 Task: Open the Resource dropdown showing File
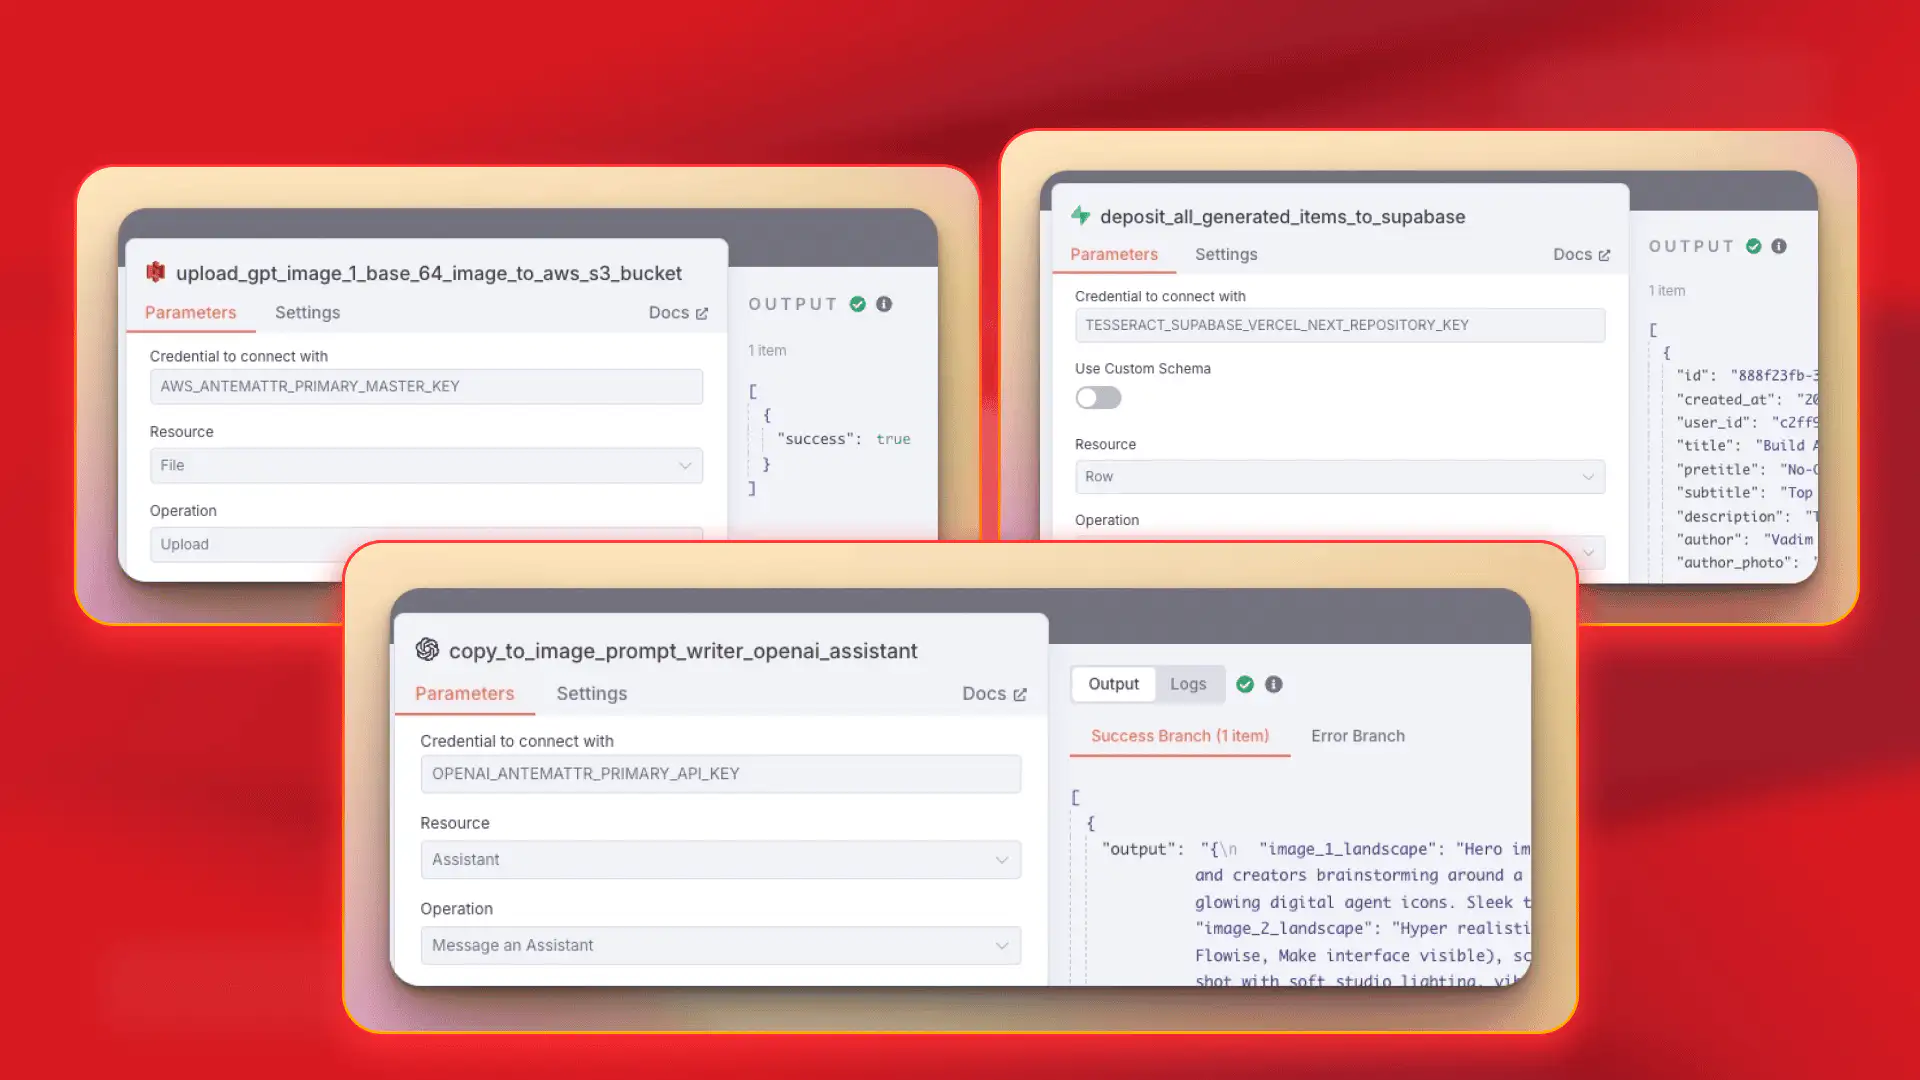(426, 465)
